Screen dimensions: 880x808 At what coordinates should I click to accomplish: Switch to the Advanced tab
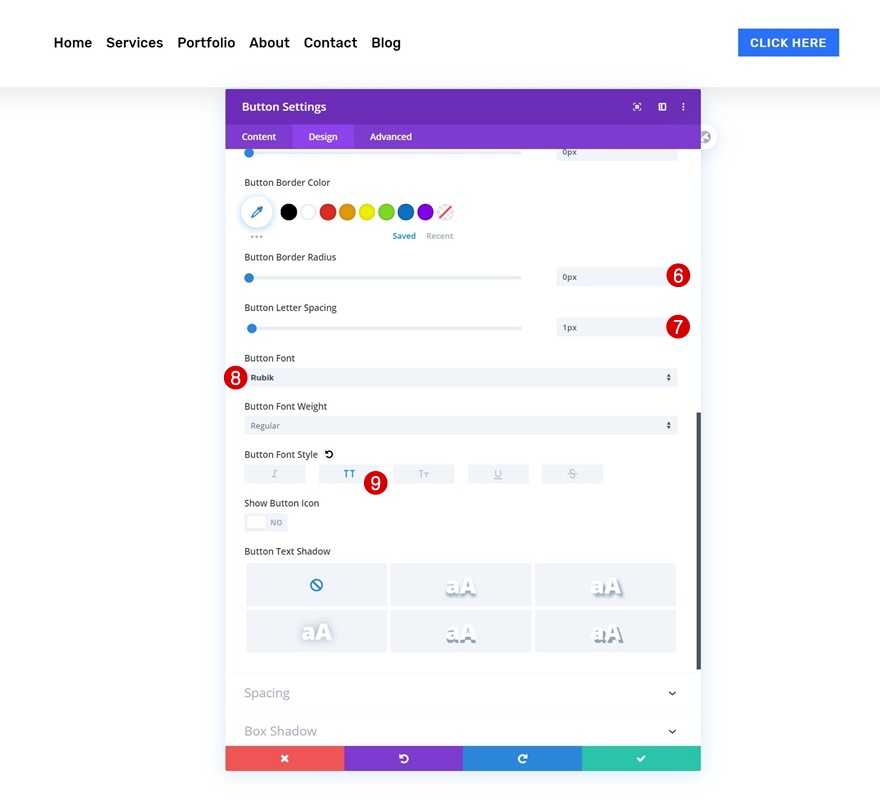coord(391,137)
